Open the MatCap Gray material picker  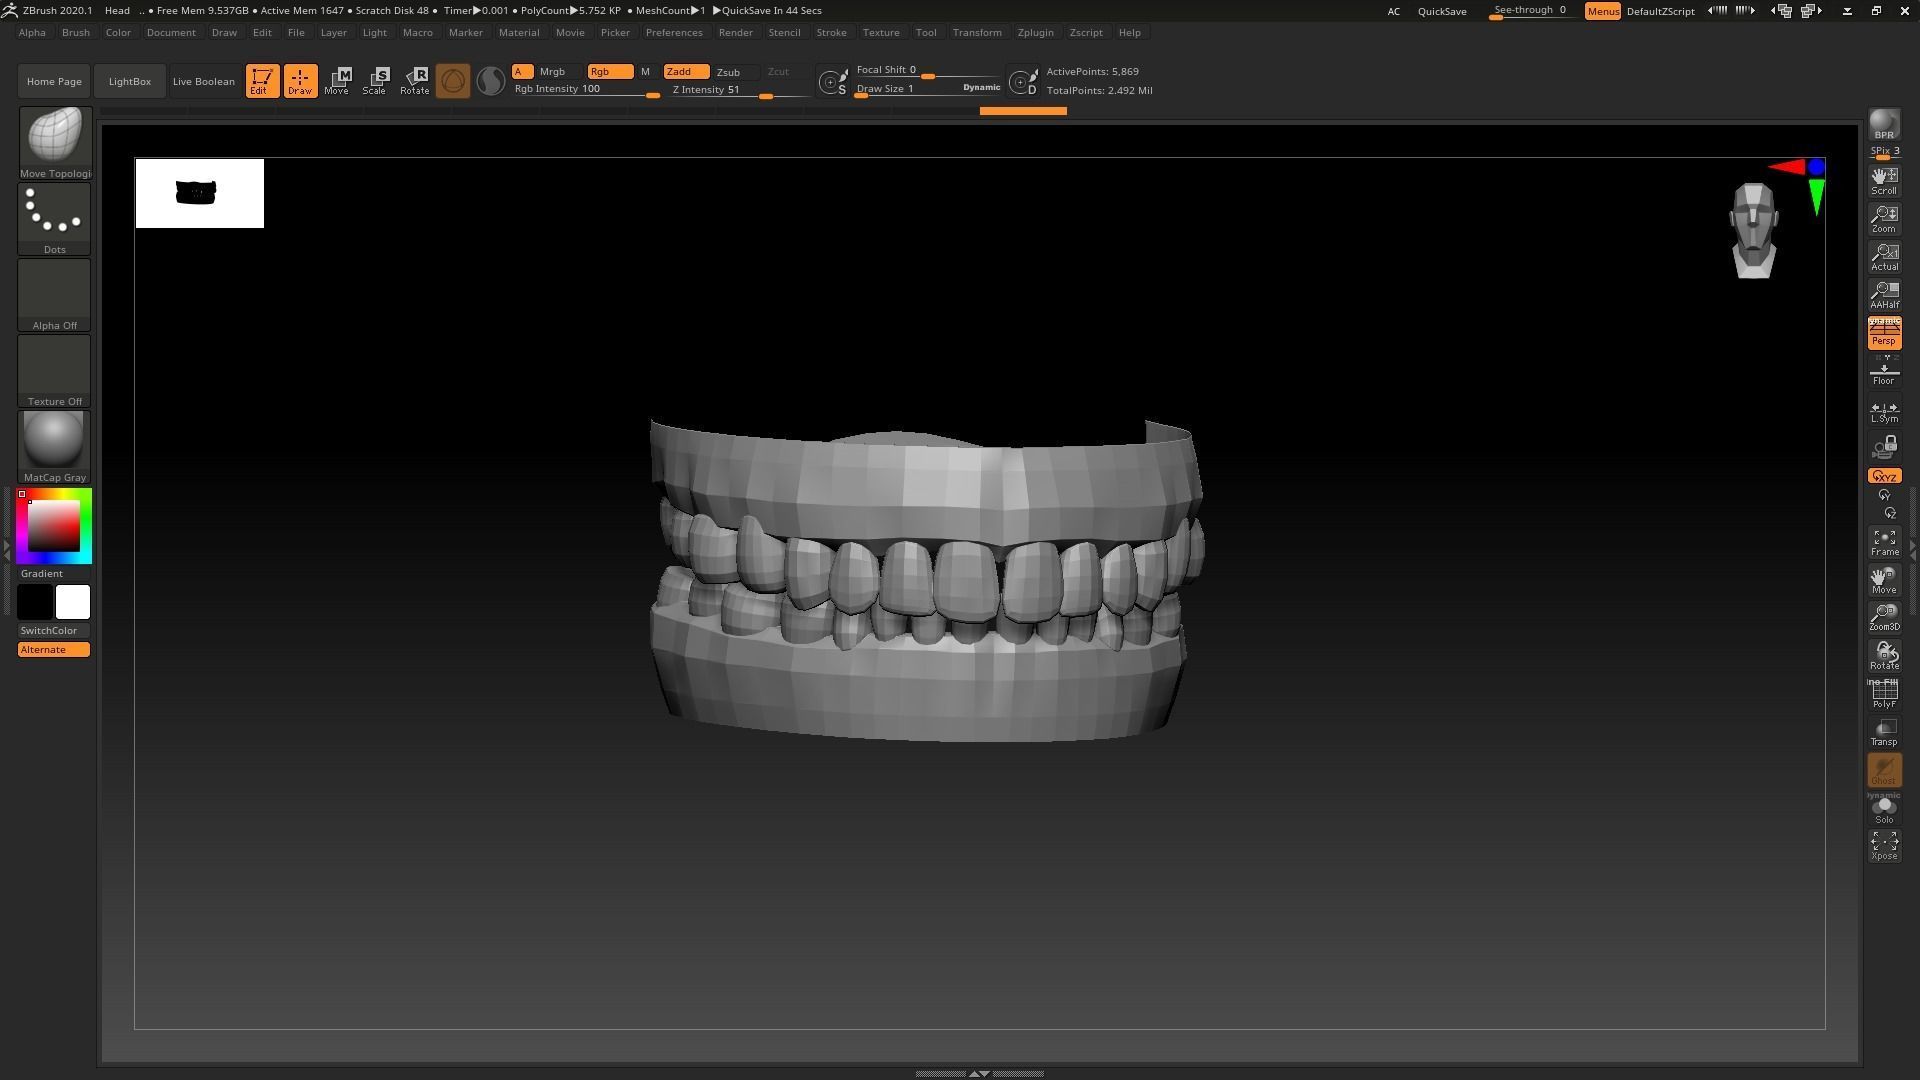(55, 441)
